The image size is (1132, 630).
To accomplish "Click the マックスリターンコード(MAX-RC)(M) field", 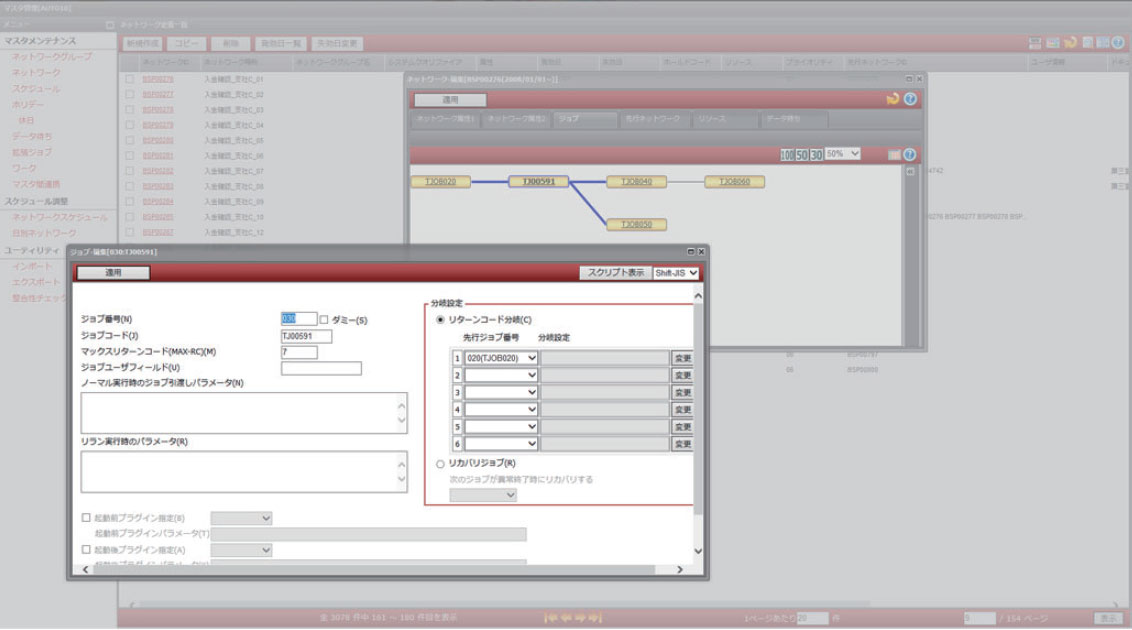I will [299, 352].
